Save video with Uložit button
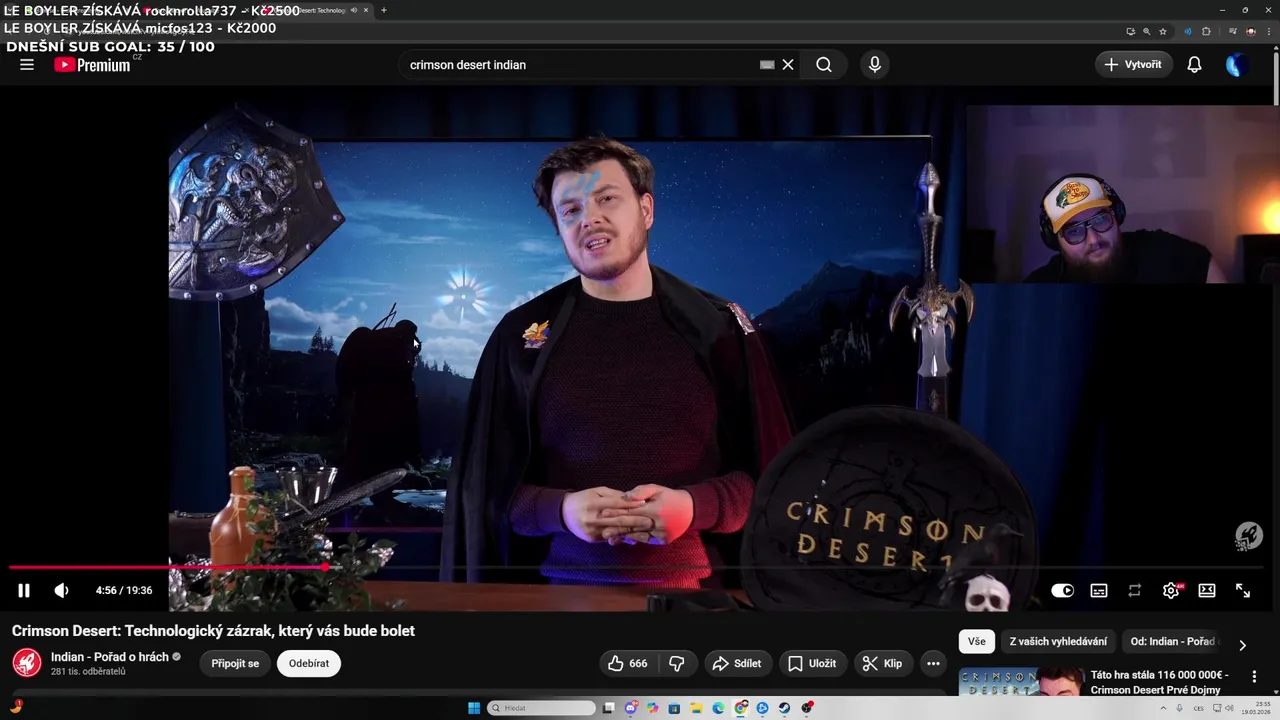The width and height of the screenshot is (1280, 720). (812, 663)
